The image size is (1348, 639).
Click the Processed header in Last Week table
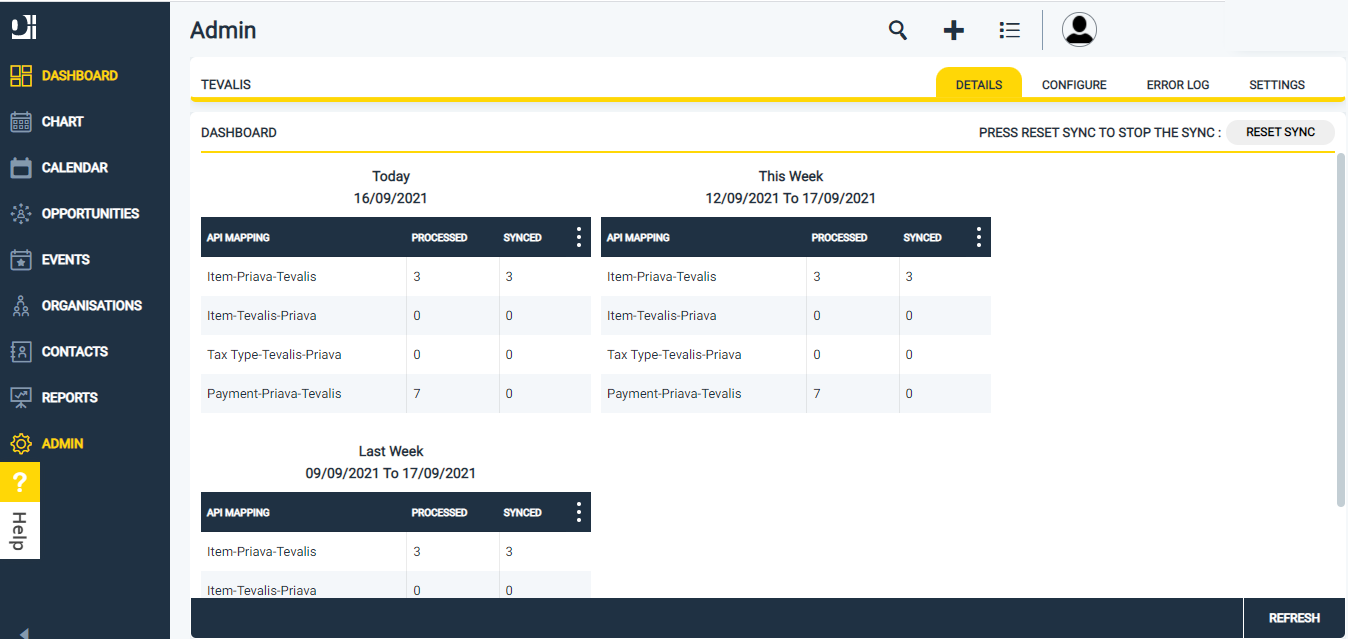439,513
